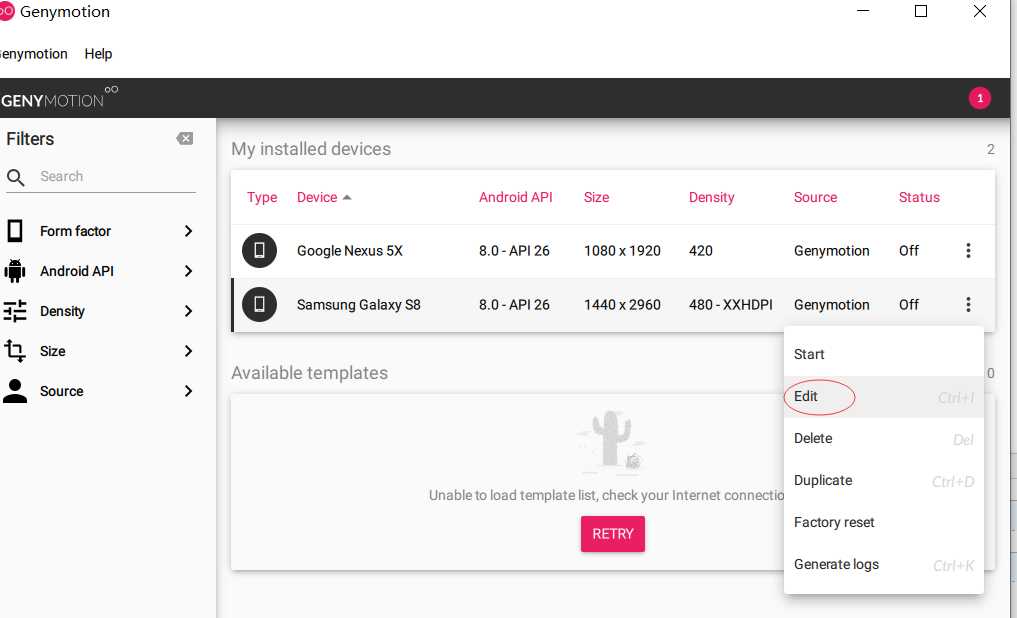The image size is (1017, 618).
Task: Sort by the Source column header
Action: coord(815,197)
